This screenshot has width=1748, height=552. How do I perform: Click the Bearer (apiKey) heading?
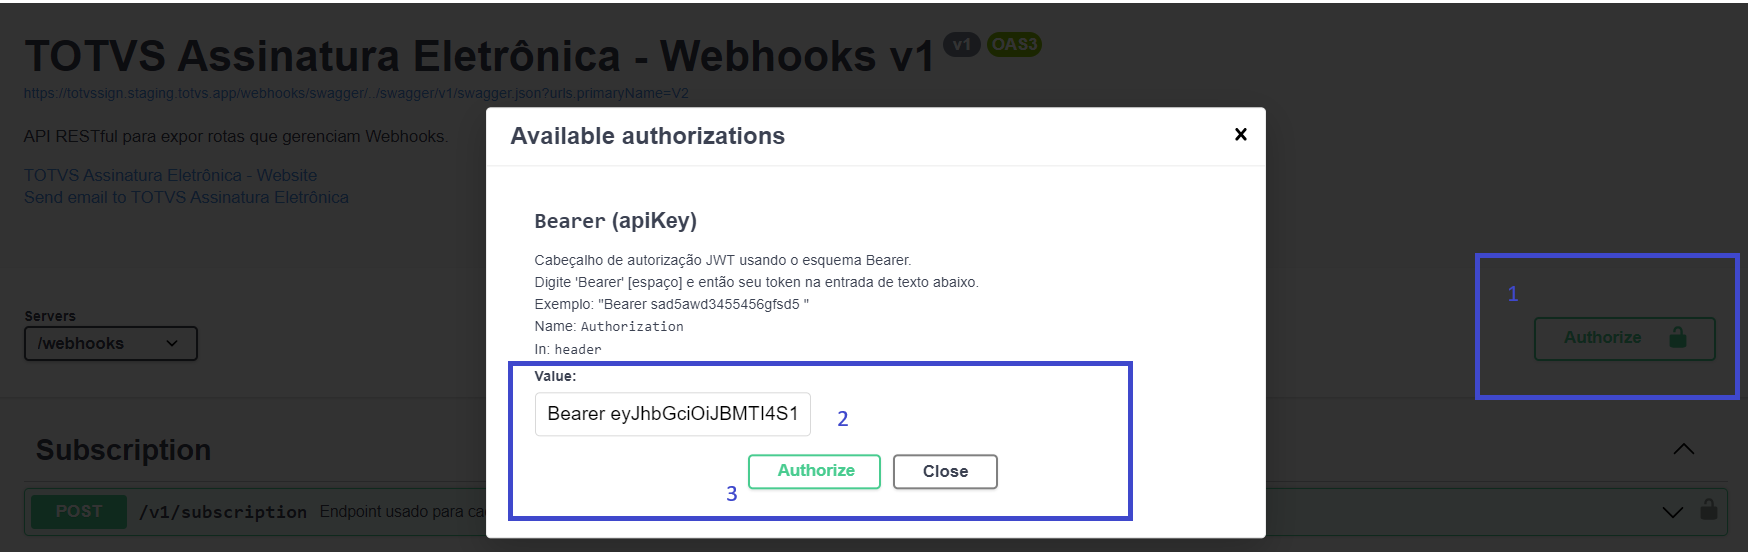(615, 221)
